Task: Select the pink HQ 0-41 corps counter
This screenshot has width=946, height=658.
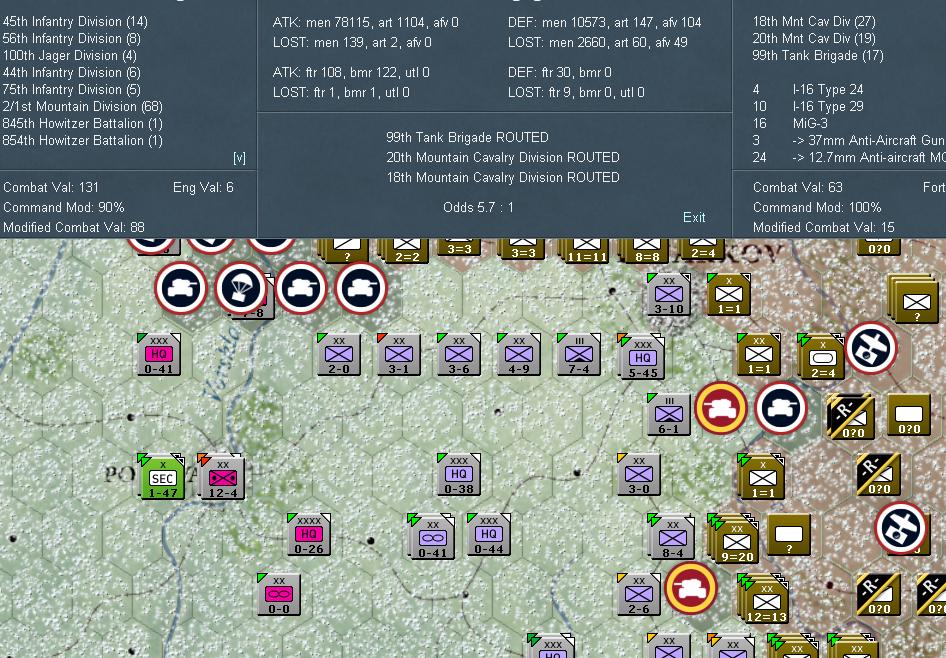Action: (x=159, y=354)
